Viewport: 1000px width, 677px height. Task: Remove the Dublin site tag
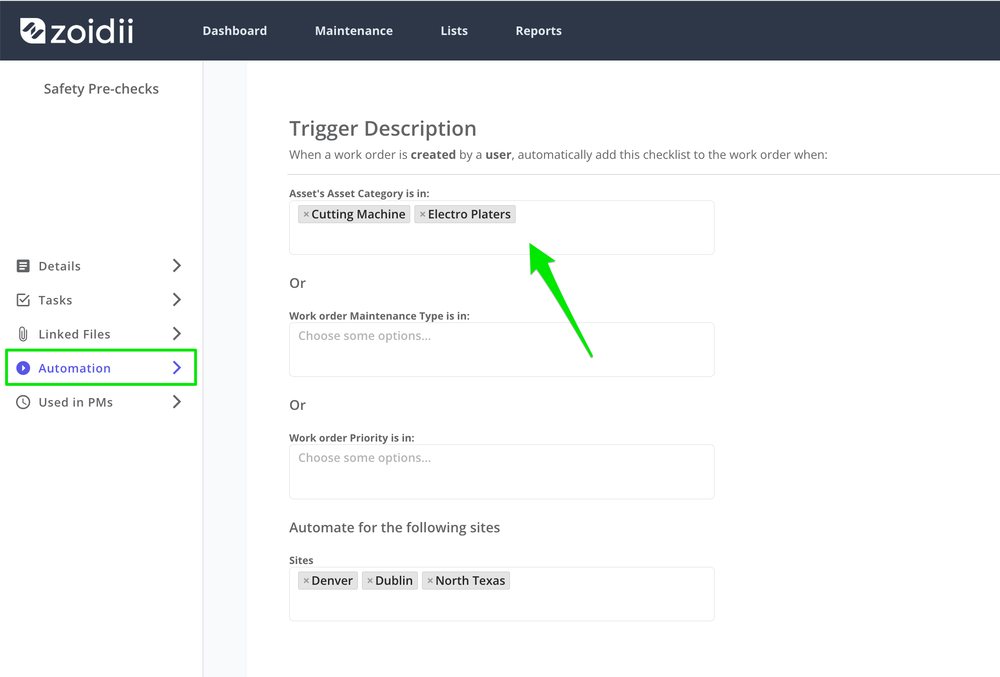coord(370,581)
